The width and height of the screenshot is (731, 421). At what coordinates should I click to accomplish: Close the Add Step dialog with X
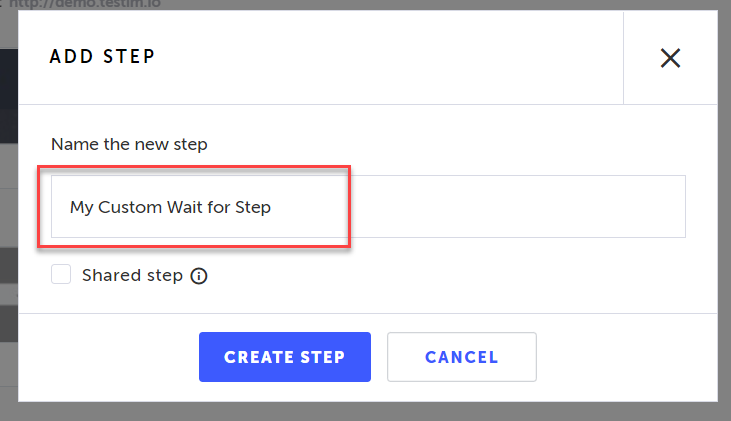click(670, 58)
